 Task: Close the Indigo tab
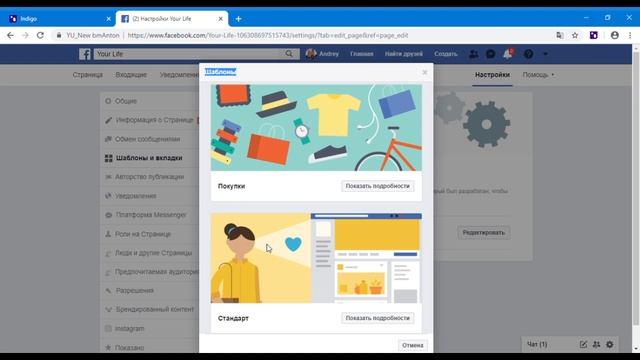(x=108, y=19)
